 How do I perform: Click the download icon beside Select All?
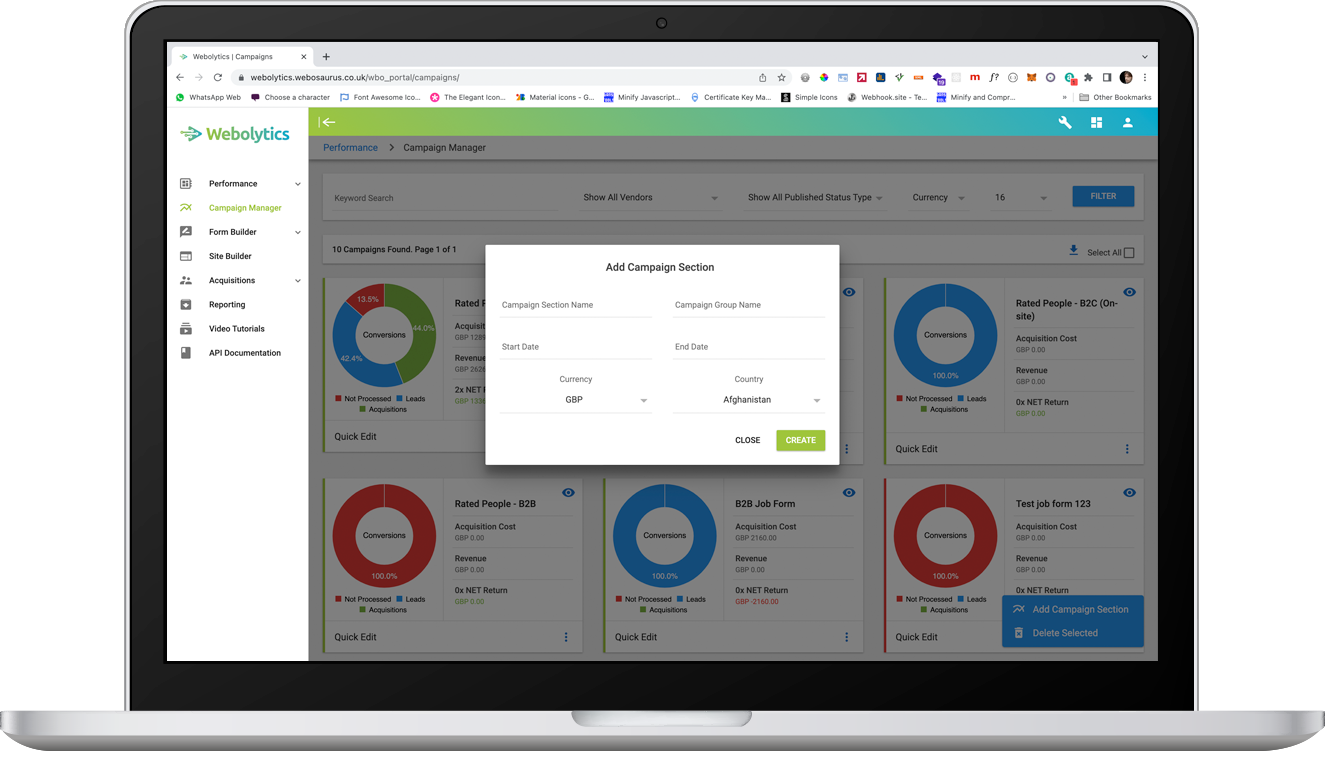point(1073,251)
